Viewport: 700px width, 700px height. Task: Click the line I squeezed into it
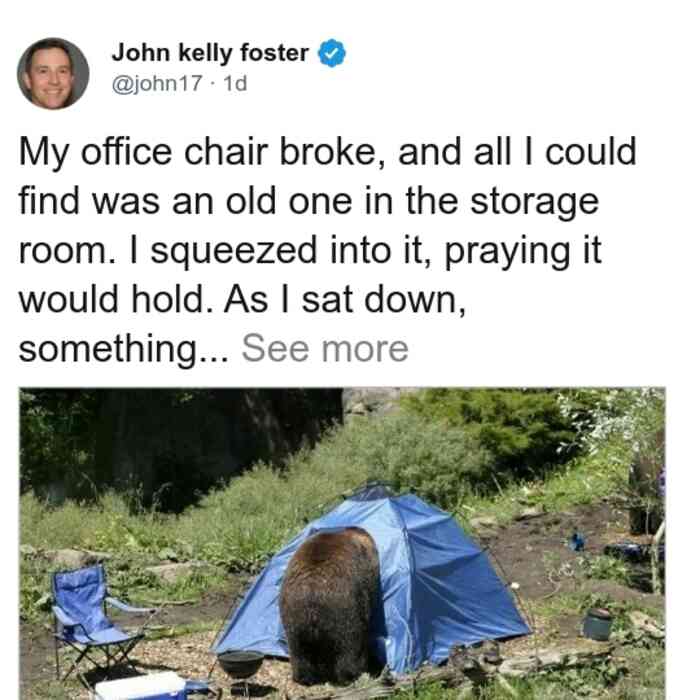tap(310, 251)
